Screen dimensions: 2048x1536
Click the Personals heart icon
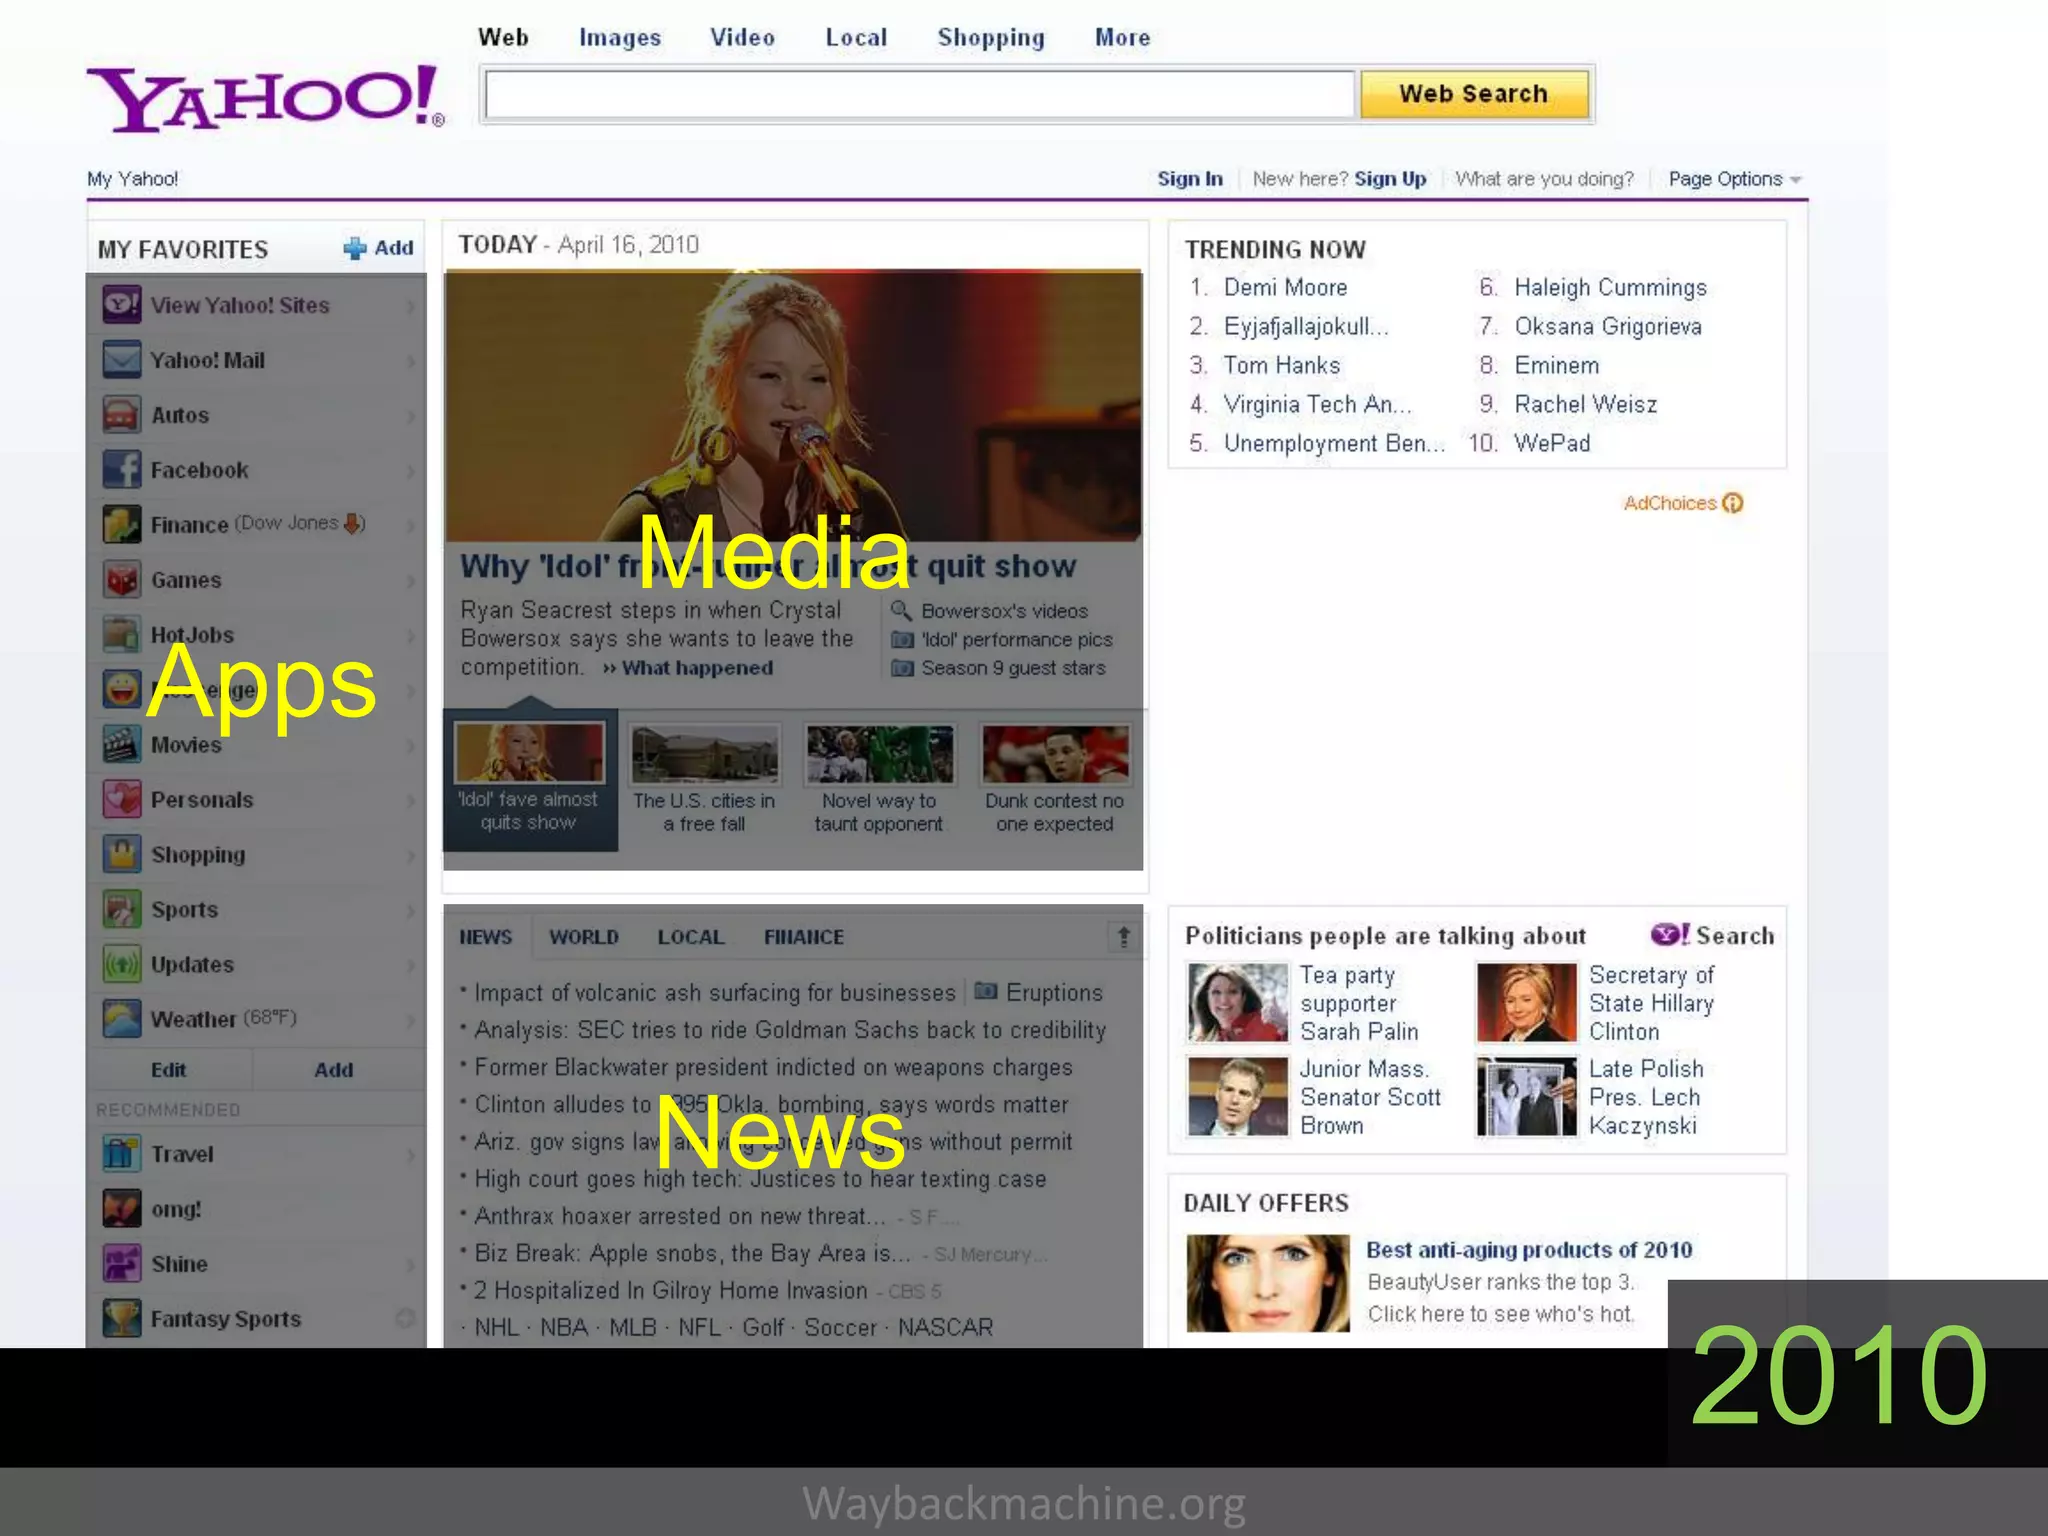pos(122,800)
